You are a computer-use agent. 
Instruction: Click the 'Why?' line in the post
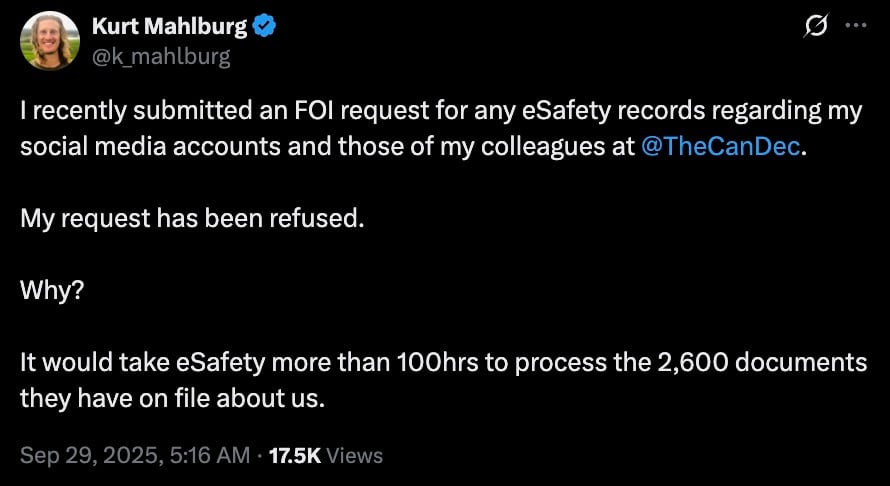48,290
